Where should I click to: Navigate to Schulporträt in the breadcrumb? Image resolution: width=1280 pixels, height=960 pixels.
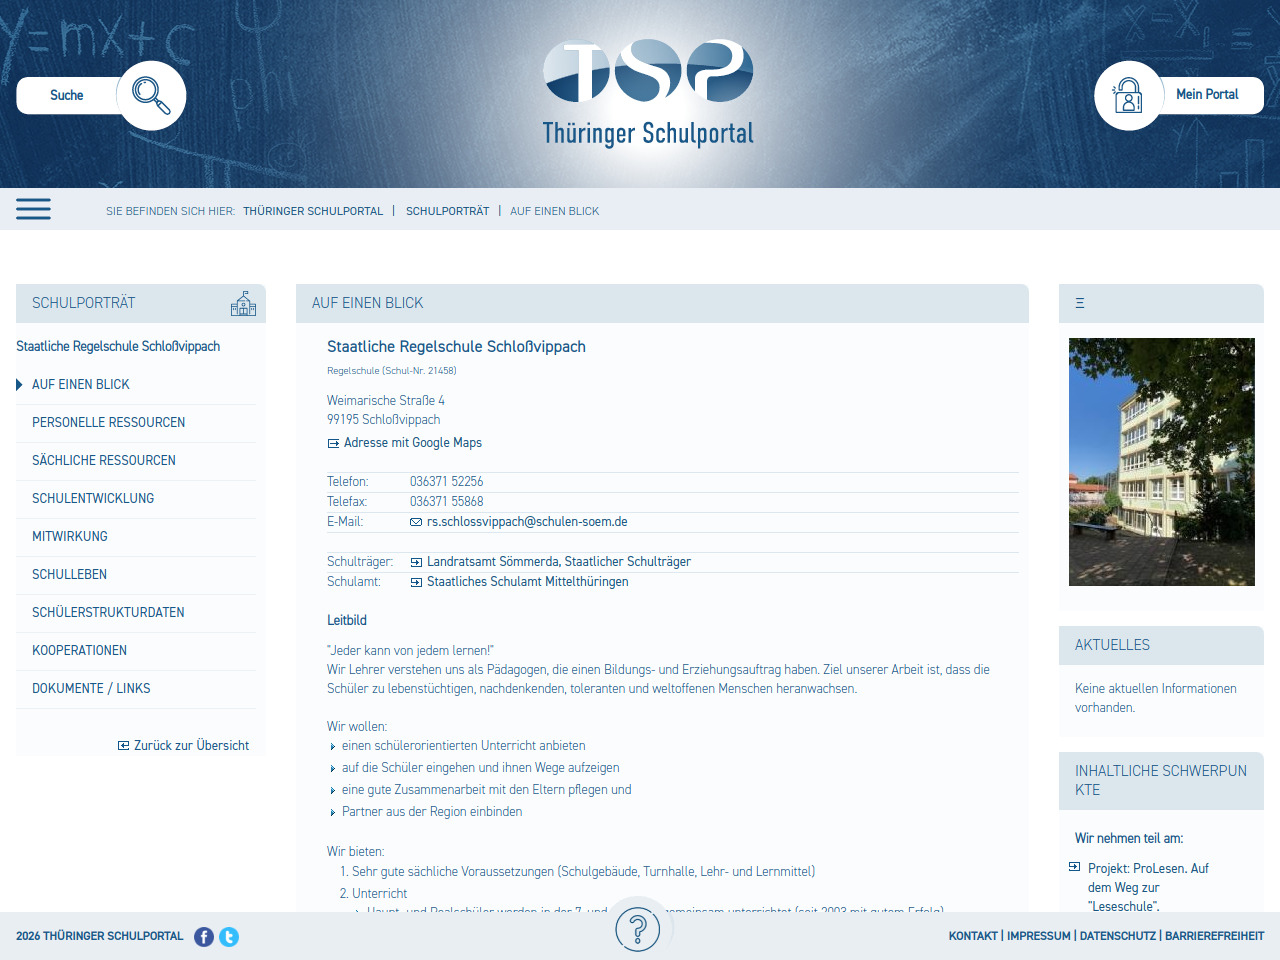[x=447, y=211]
